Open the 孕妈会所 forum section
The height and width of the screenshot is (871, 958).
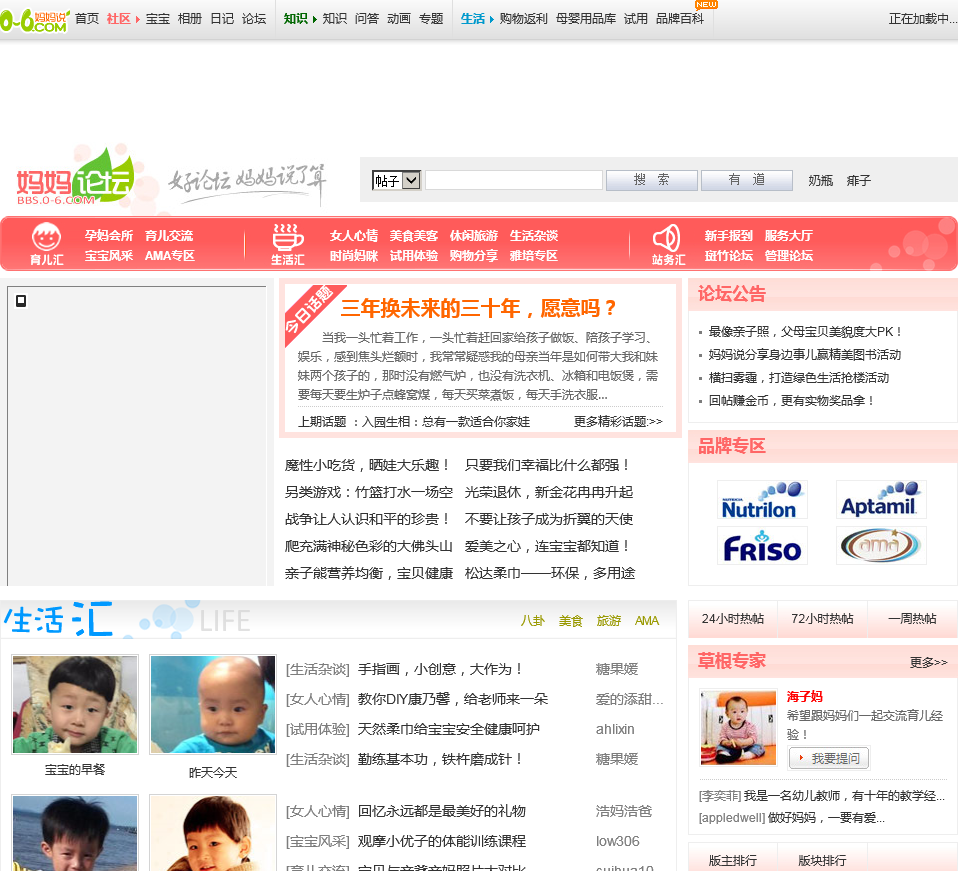click(109, 236)
